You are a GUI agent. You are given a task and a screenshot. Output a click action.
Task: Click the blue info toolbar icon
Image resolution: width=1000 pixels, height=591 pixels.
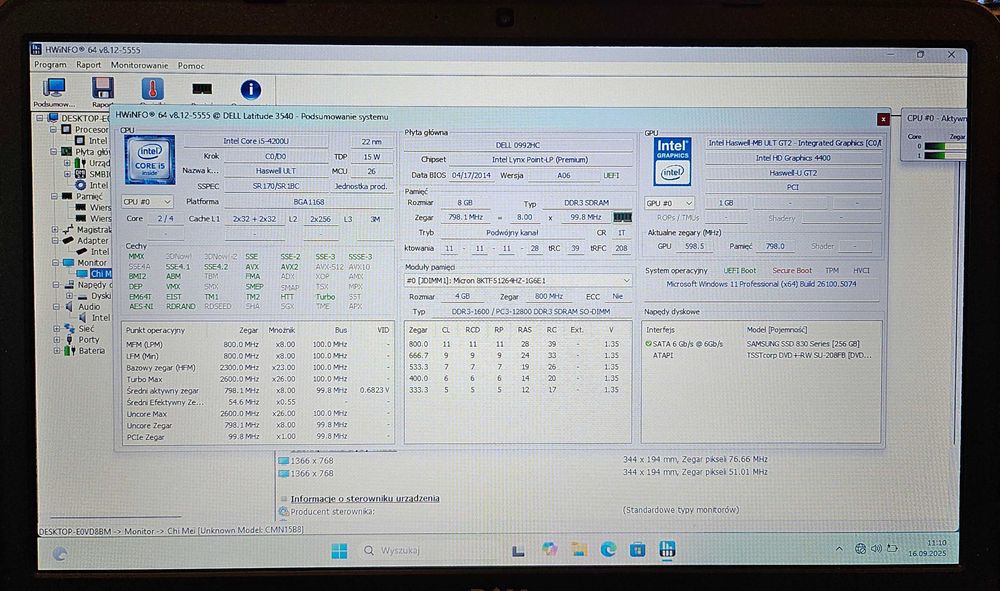tap(251, 89)
